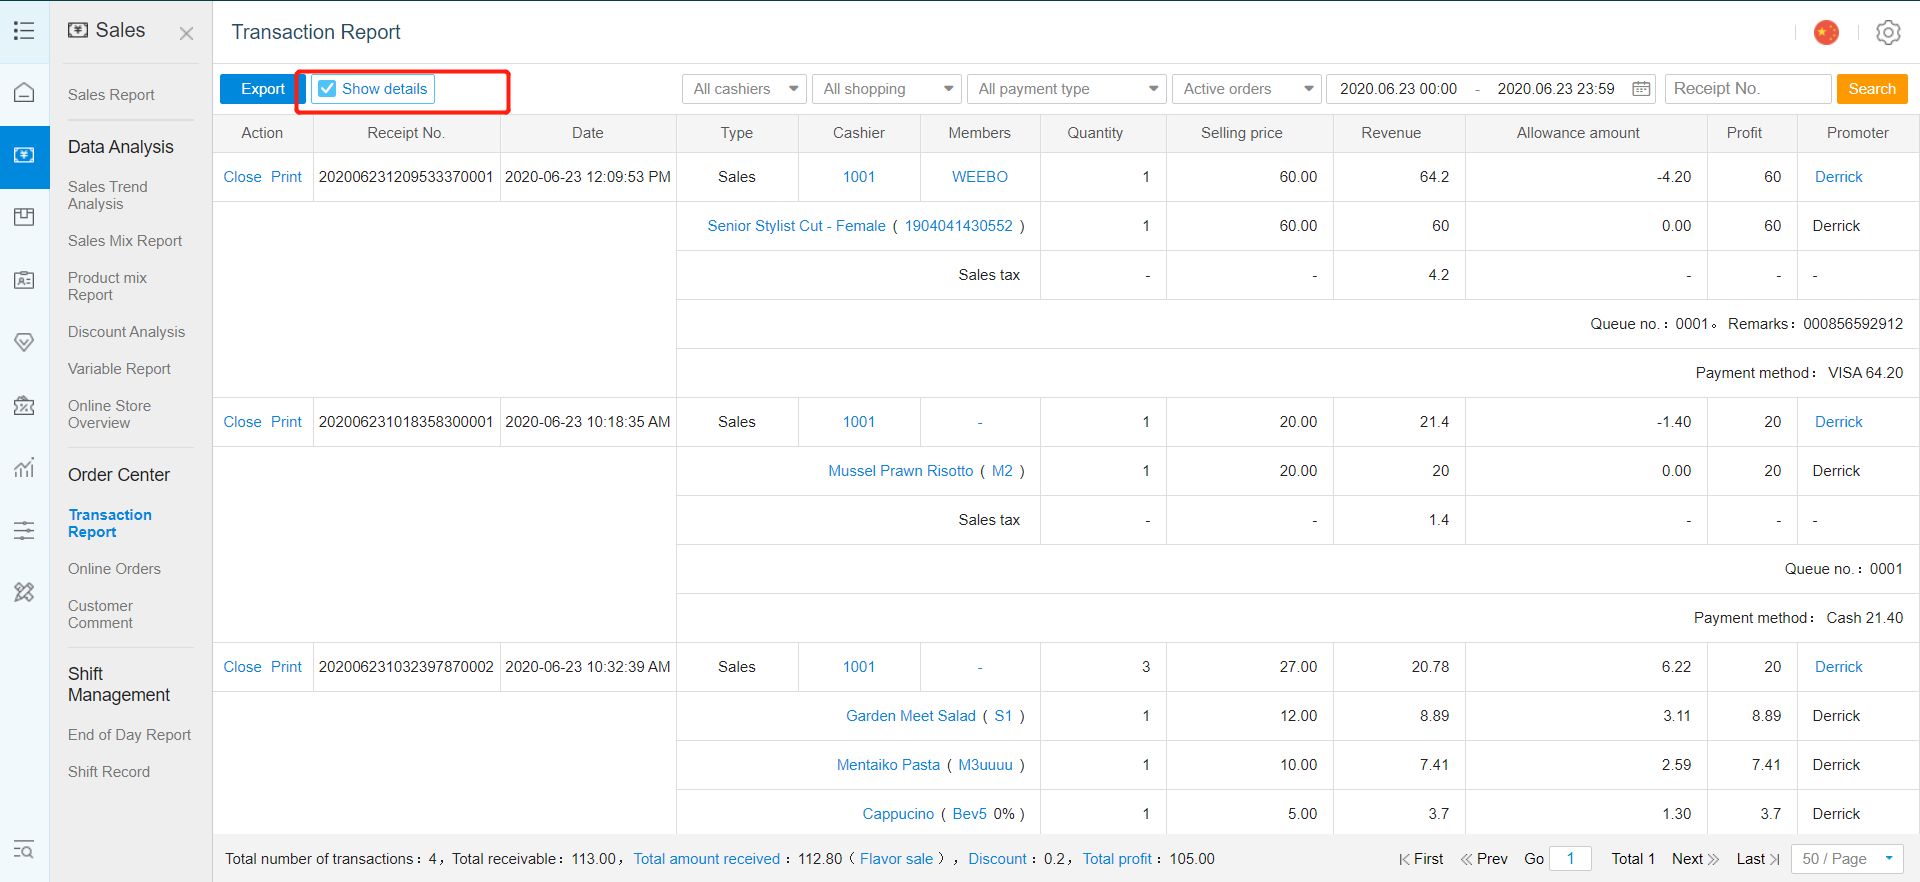Click the search list icon at rail bottom
1920x882 pixels.
click(x=24, y=850)
